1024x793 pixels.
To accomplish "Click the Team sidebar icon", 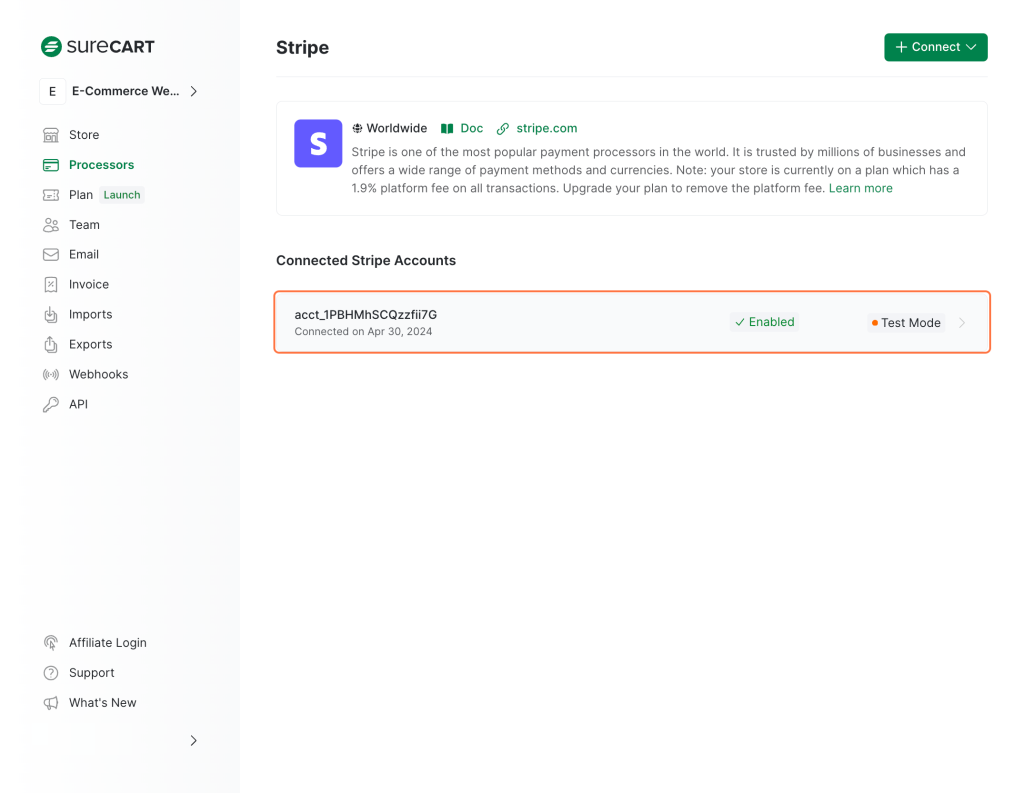I will point(50,224).
